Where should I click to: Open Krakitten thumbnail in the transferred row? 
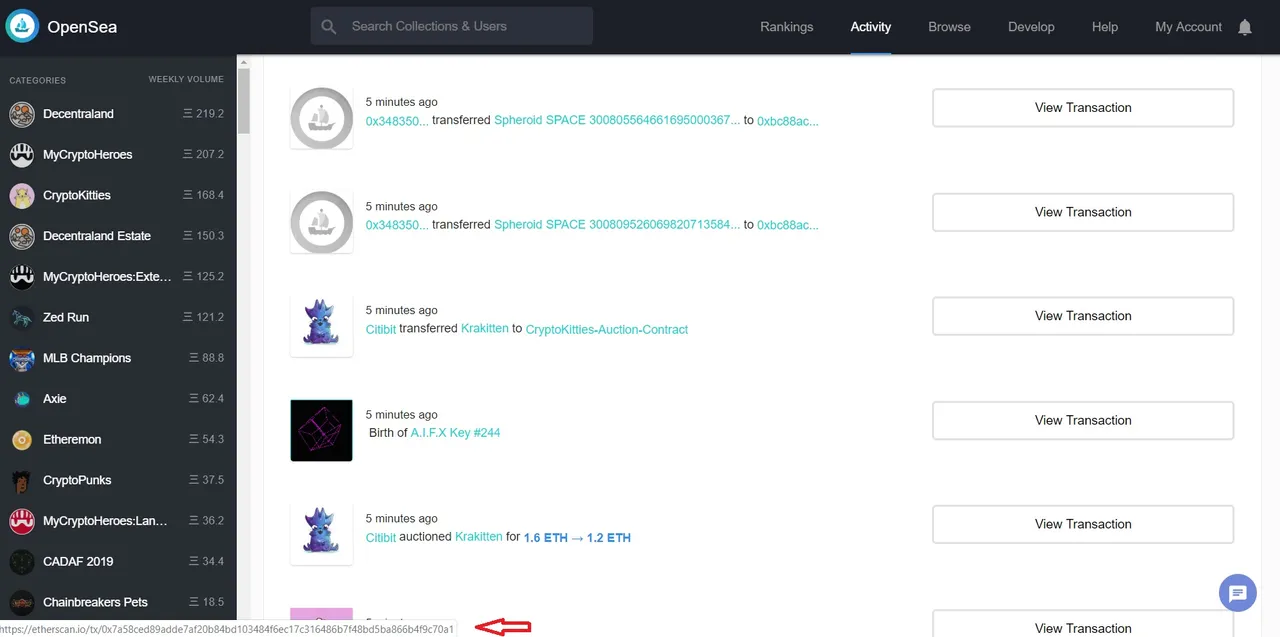321,326
